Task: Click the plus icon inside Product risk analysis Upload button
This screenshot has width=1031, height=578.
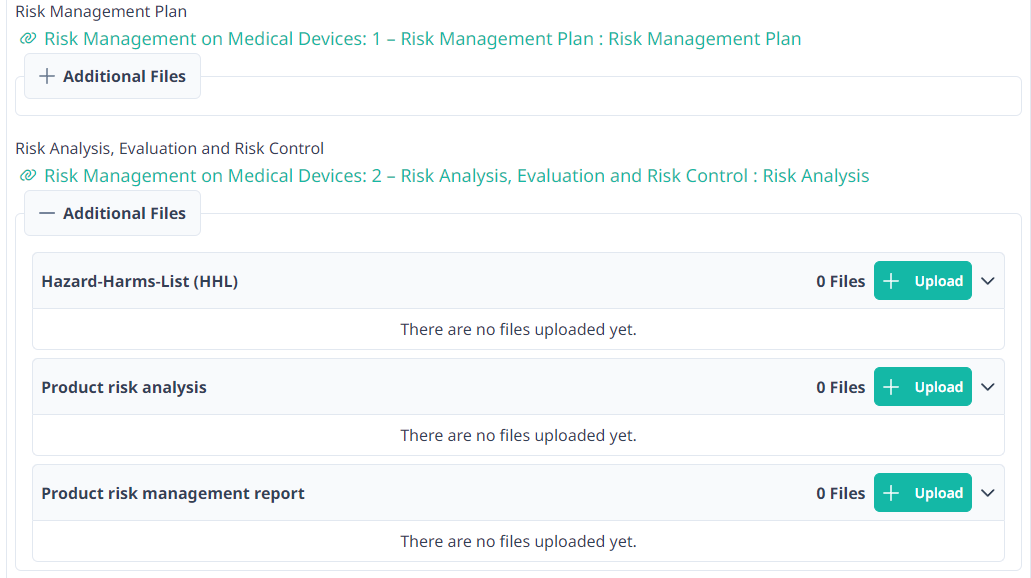Action: click(891, 386)
